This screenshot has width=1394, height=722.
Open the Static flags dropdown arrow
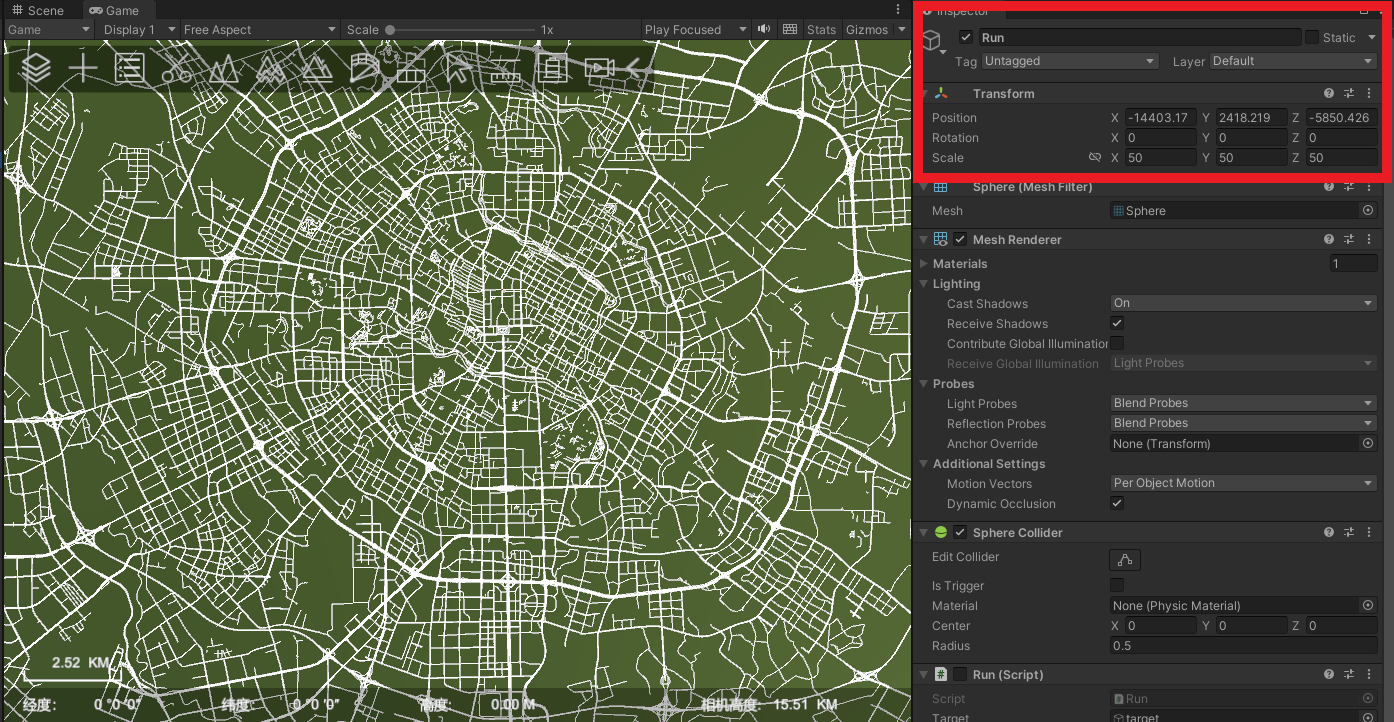[1371, 37]
